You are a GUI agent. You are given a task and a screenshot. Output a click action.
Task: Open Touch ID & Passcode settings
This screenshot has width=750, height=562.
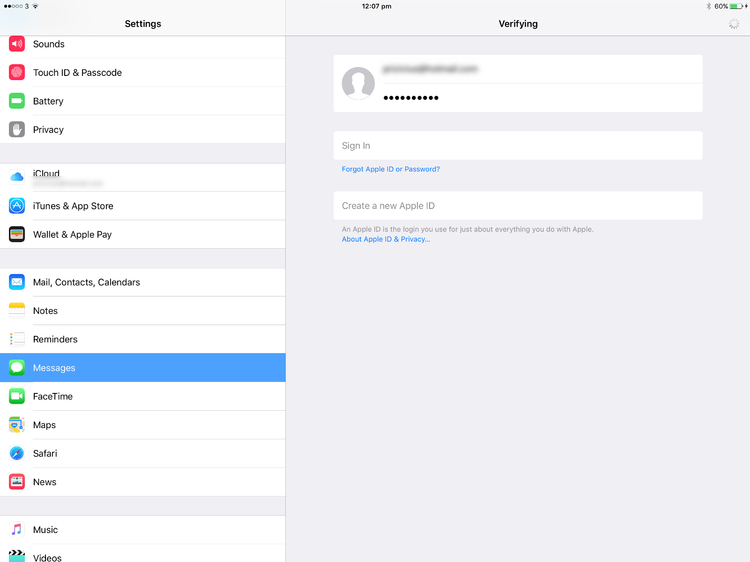[x=143, y=73]
